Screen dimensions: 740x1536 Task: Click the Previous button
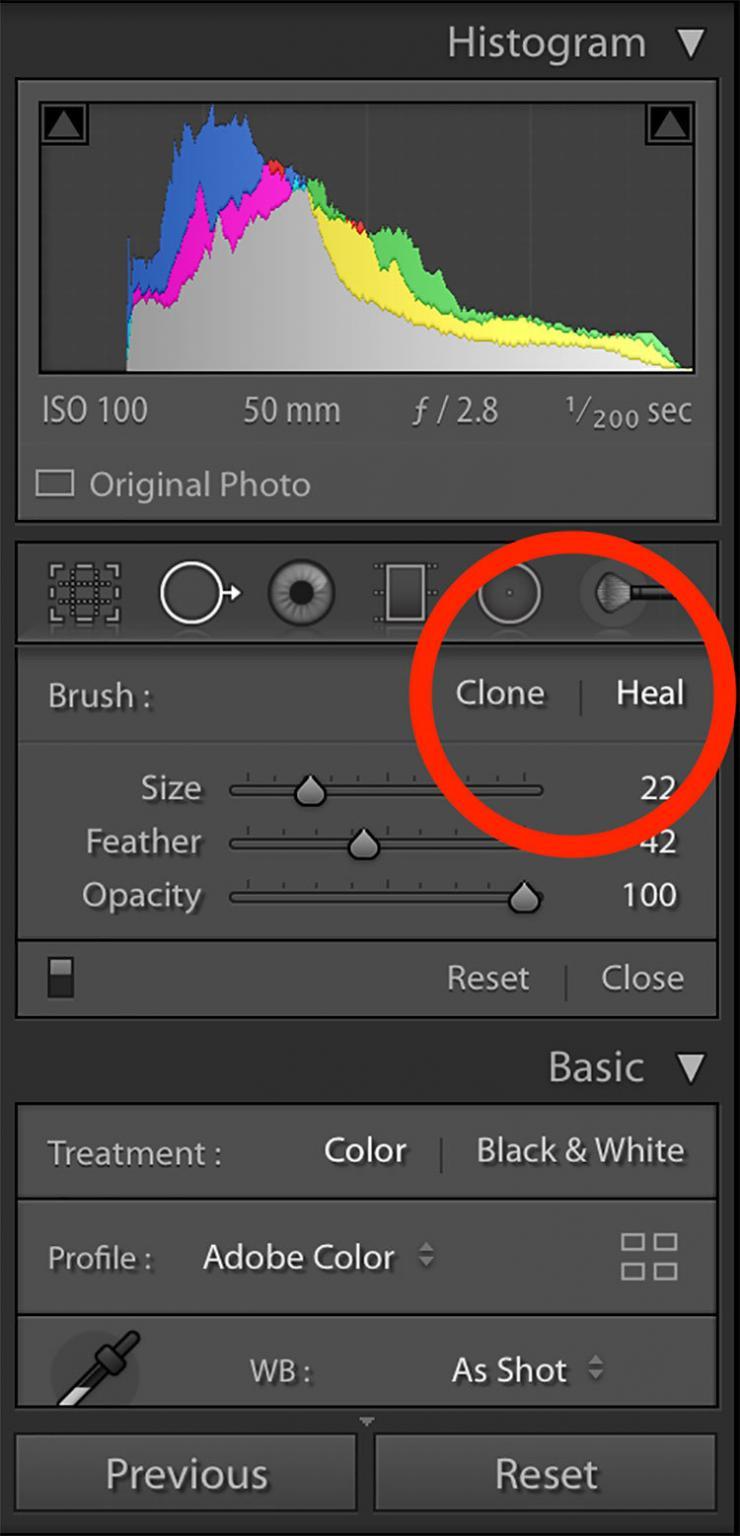point(185,1471)
